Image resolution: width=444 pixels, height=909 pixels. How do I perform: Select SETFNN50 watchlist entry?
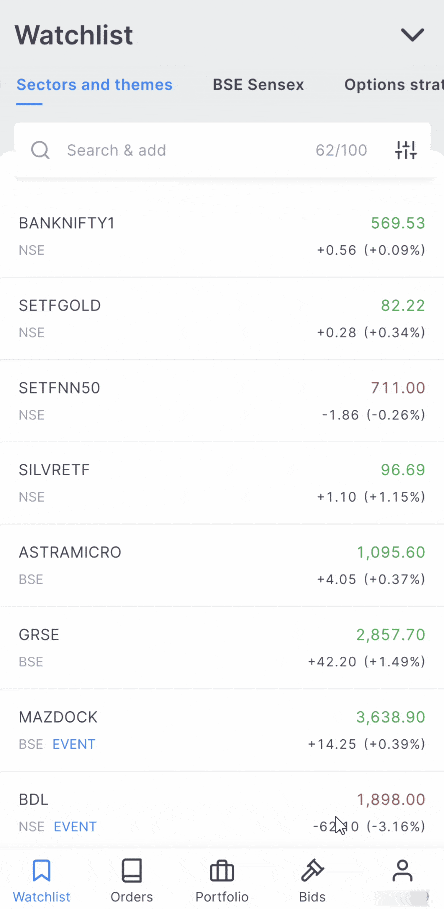(222, 401)
